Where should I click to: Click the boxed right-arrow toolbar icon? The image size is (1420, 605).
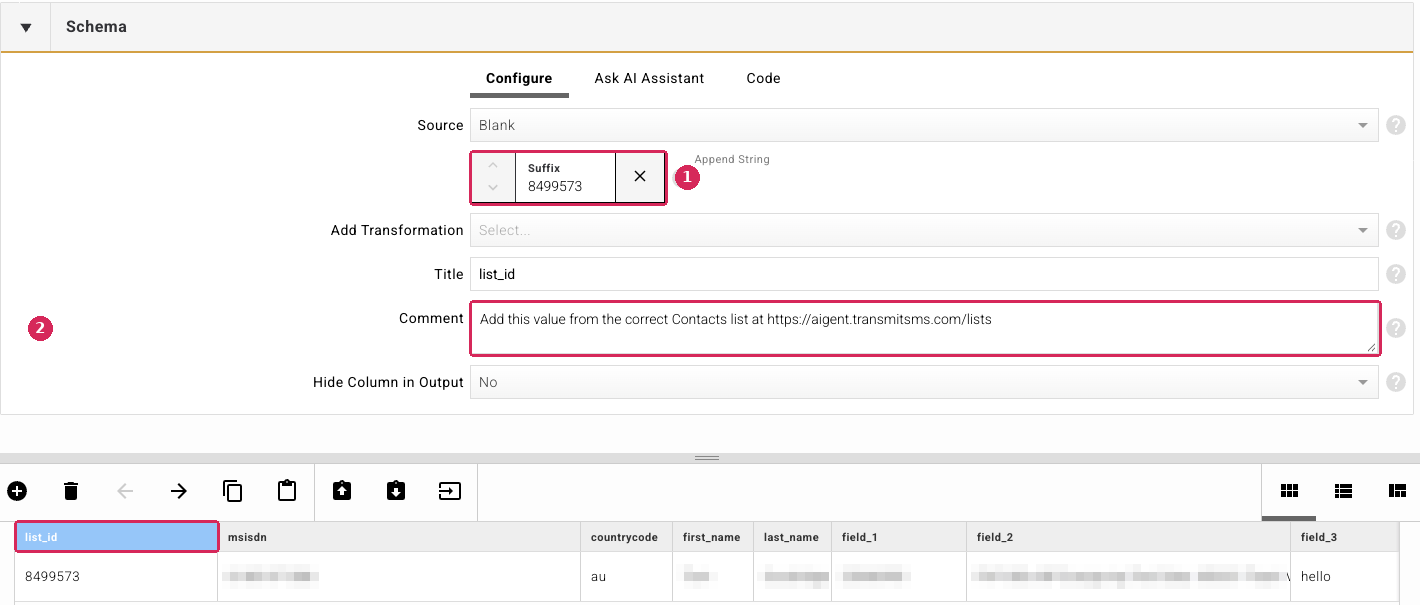point(450,491)
